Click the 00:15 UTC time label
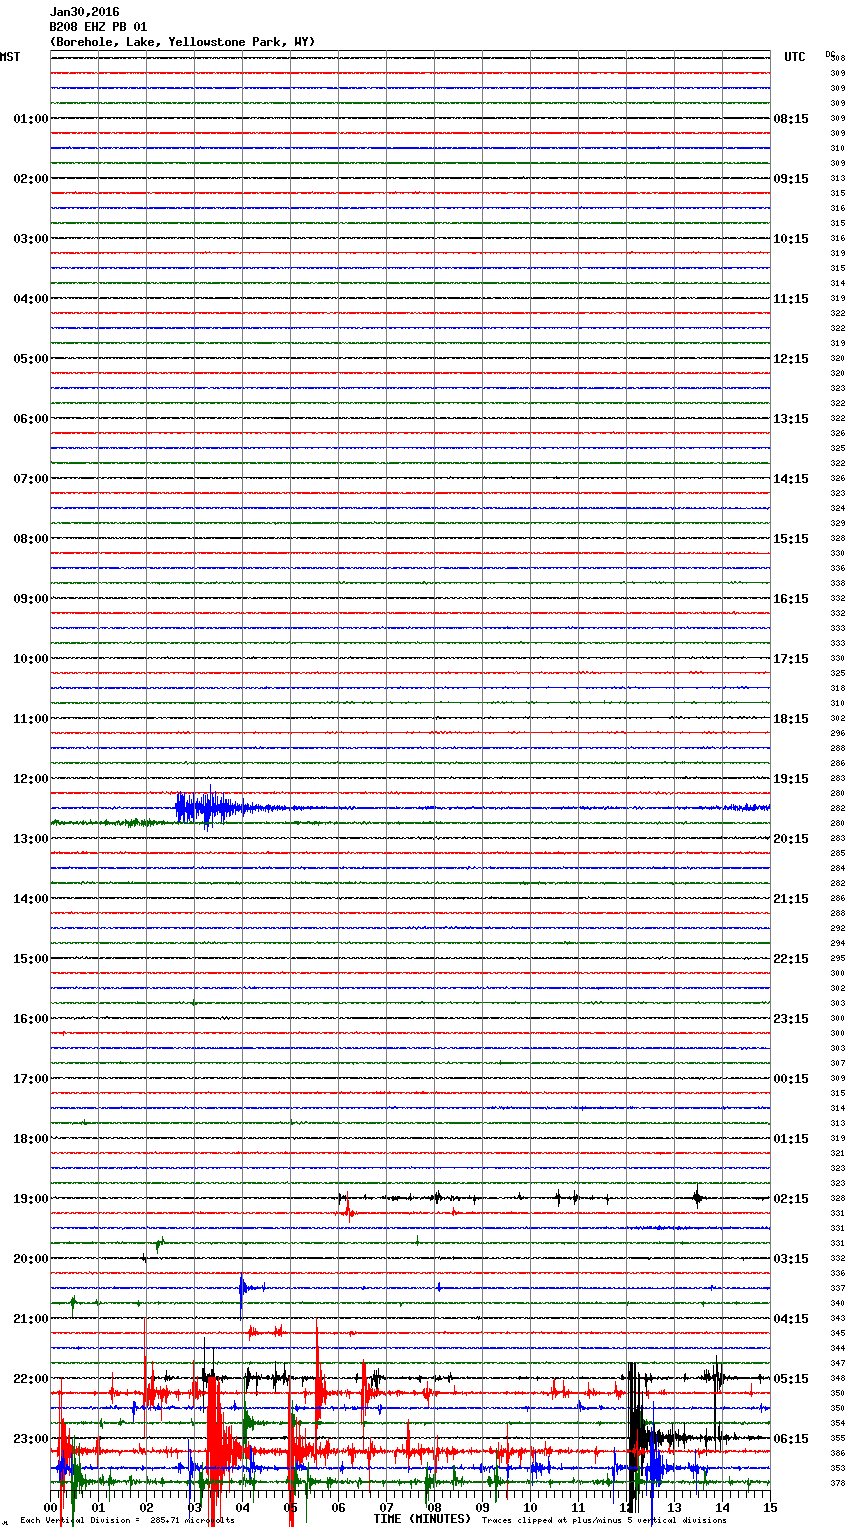 click(791, 1079)
